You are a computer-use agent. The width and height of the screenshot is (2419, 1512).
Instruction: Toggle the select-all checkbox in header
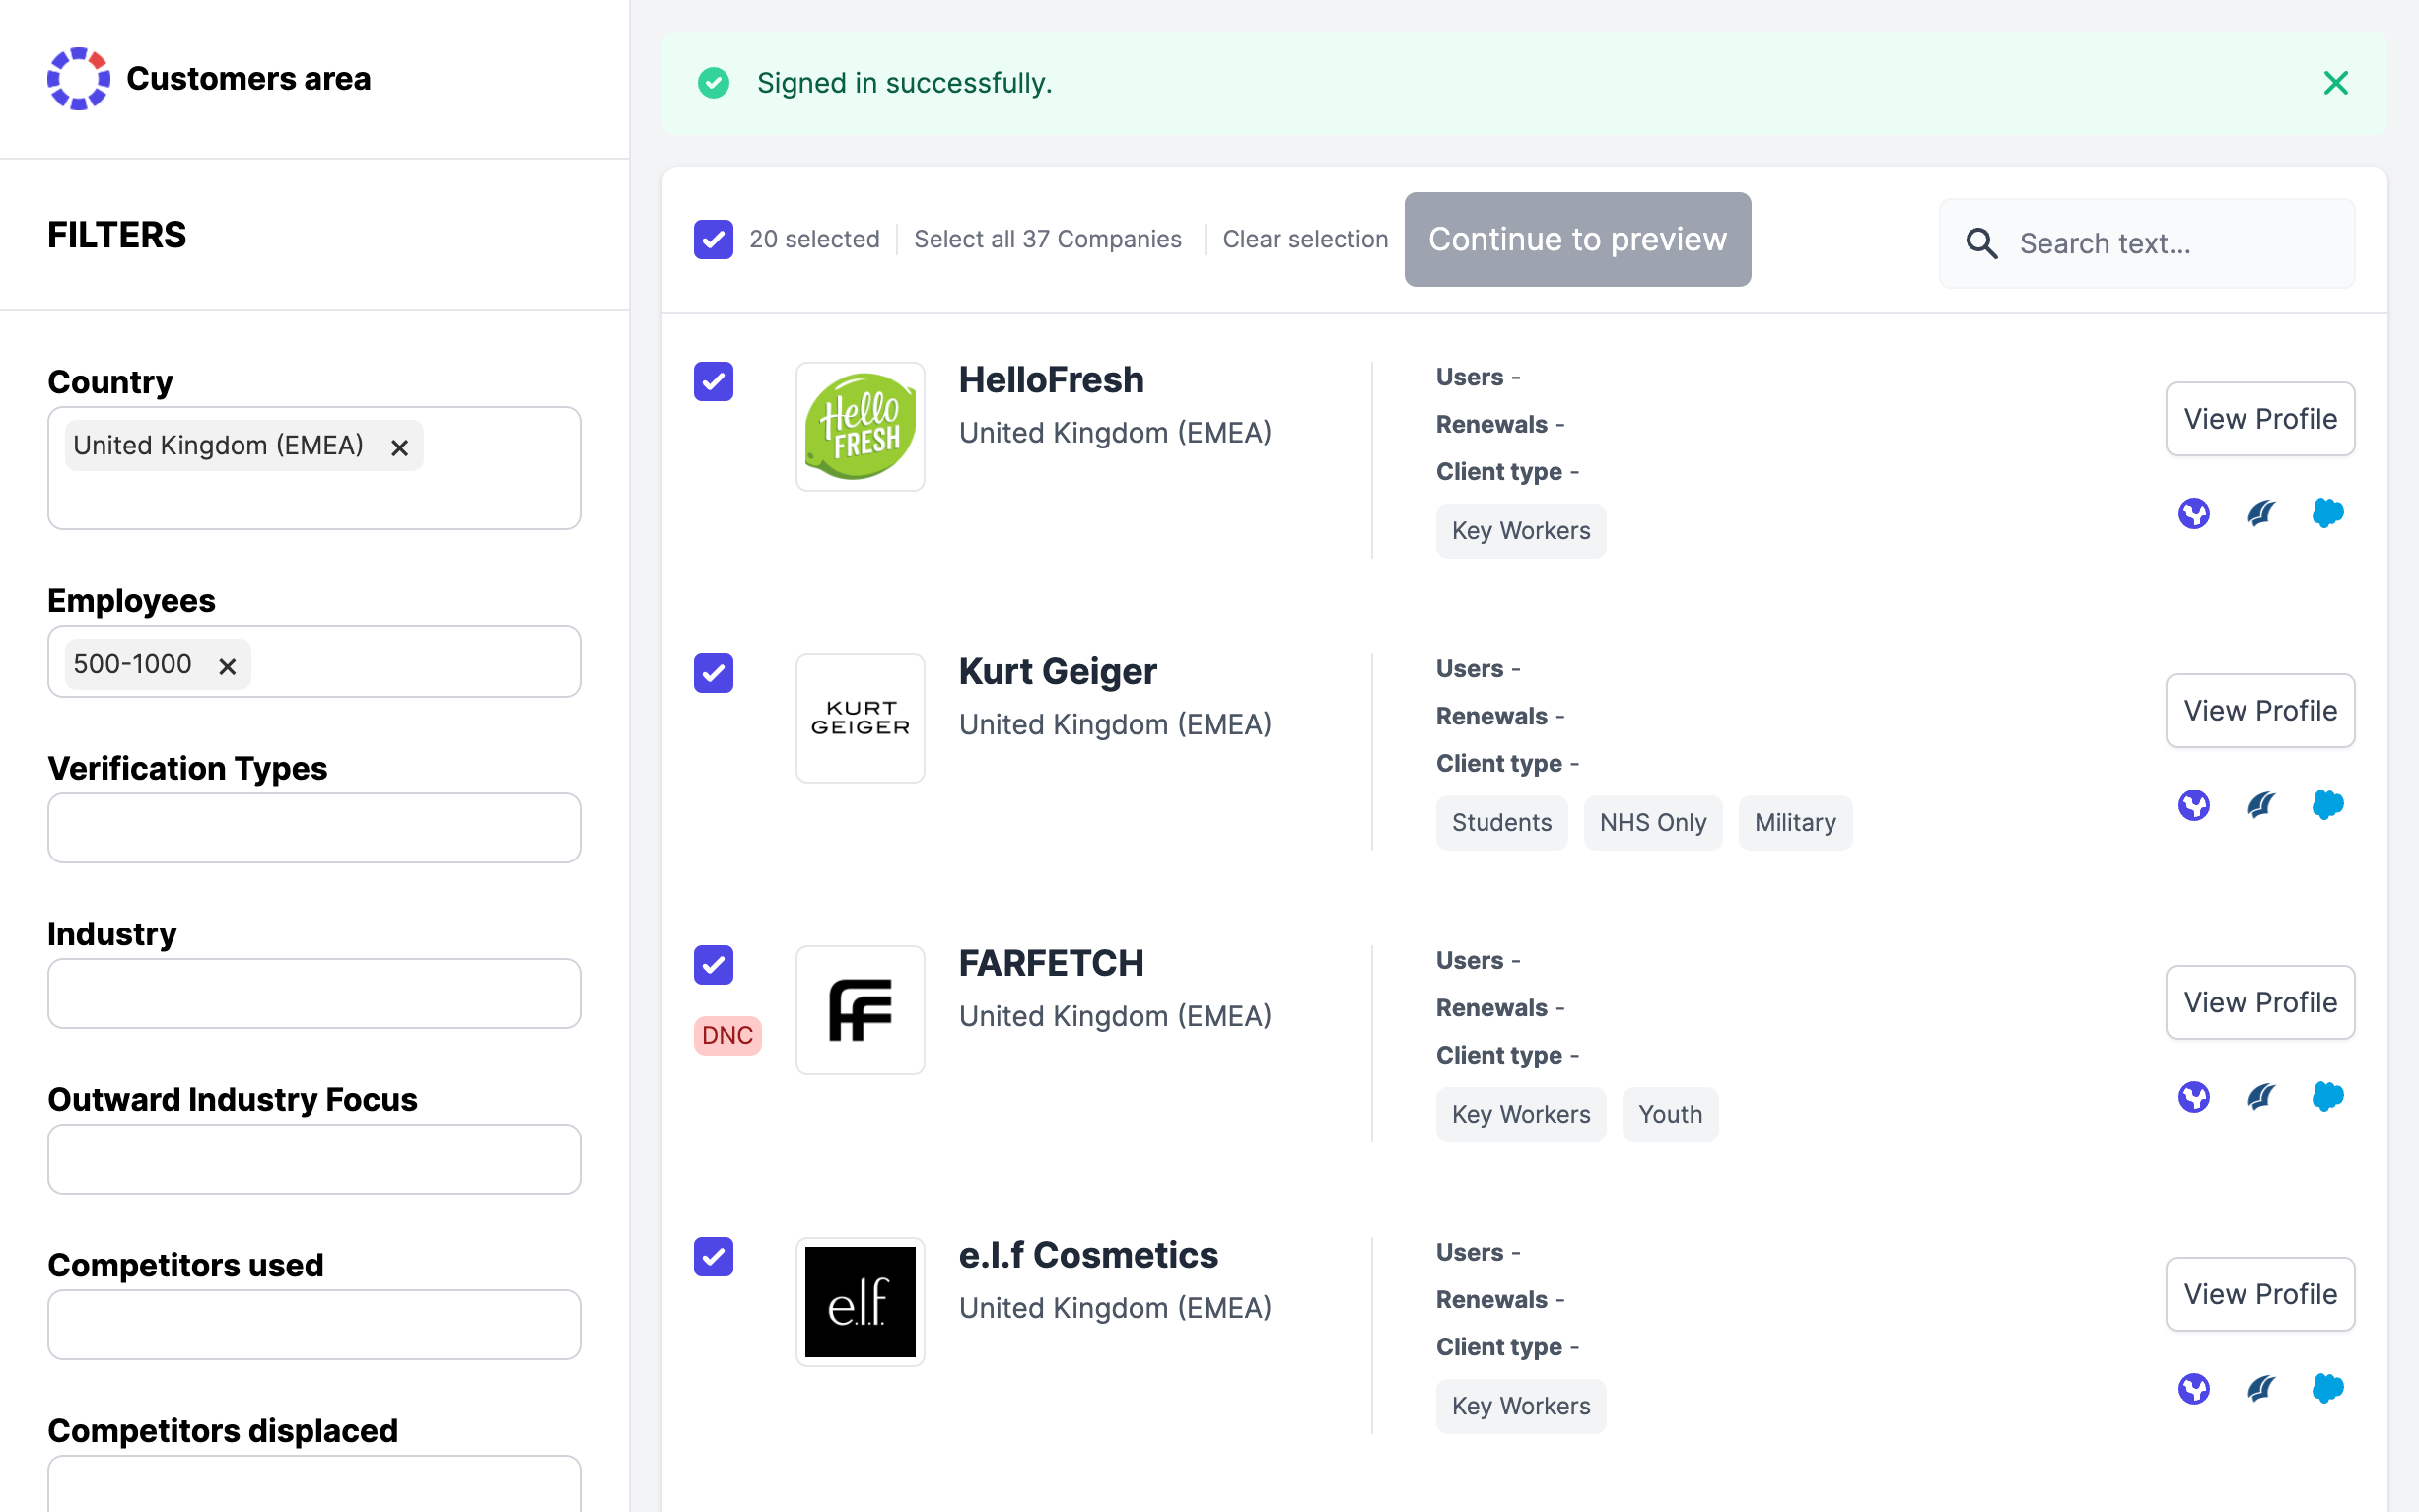coord(713,239)
